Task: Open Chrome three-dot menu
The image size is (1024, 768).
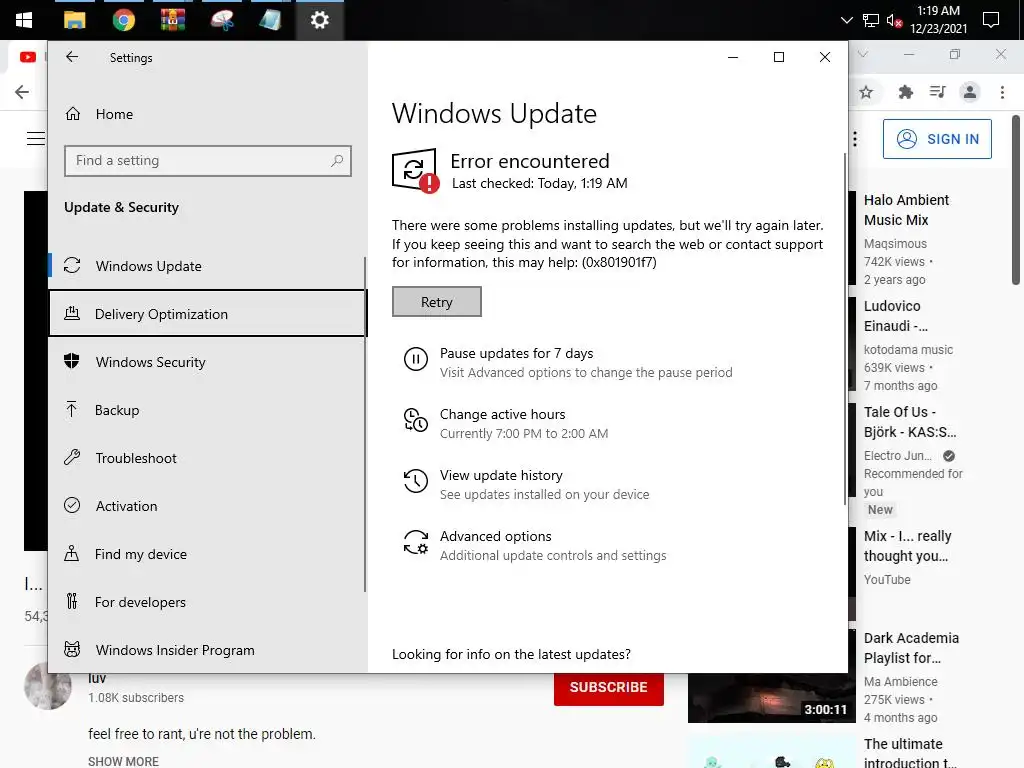Action: click(x=1002, y=92)
